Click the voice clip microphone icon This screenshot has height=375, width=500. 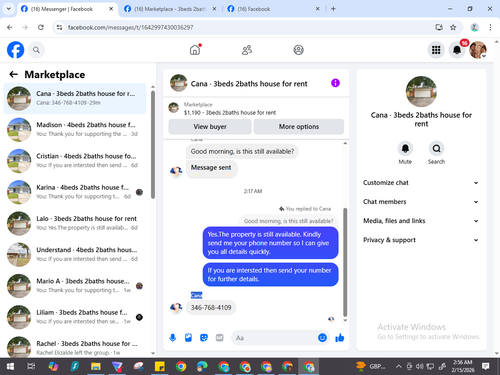click(173, 338)
